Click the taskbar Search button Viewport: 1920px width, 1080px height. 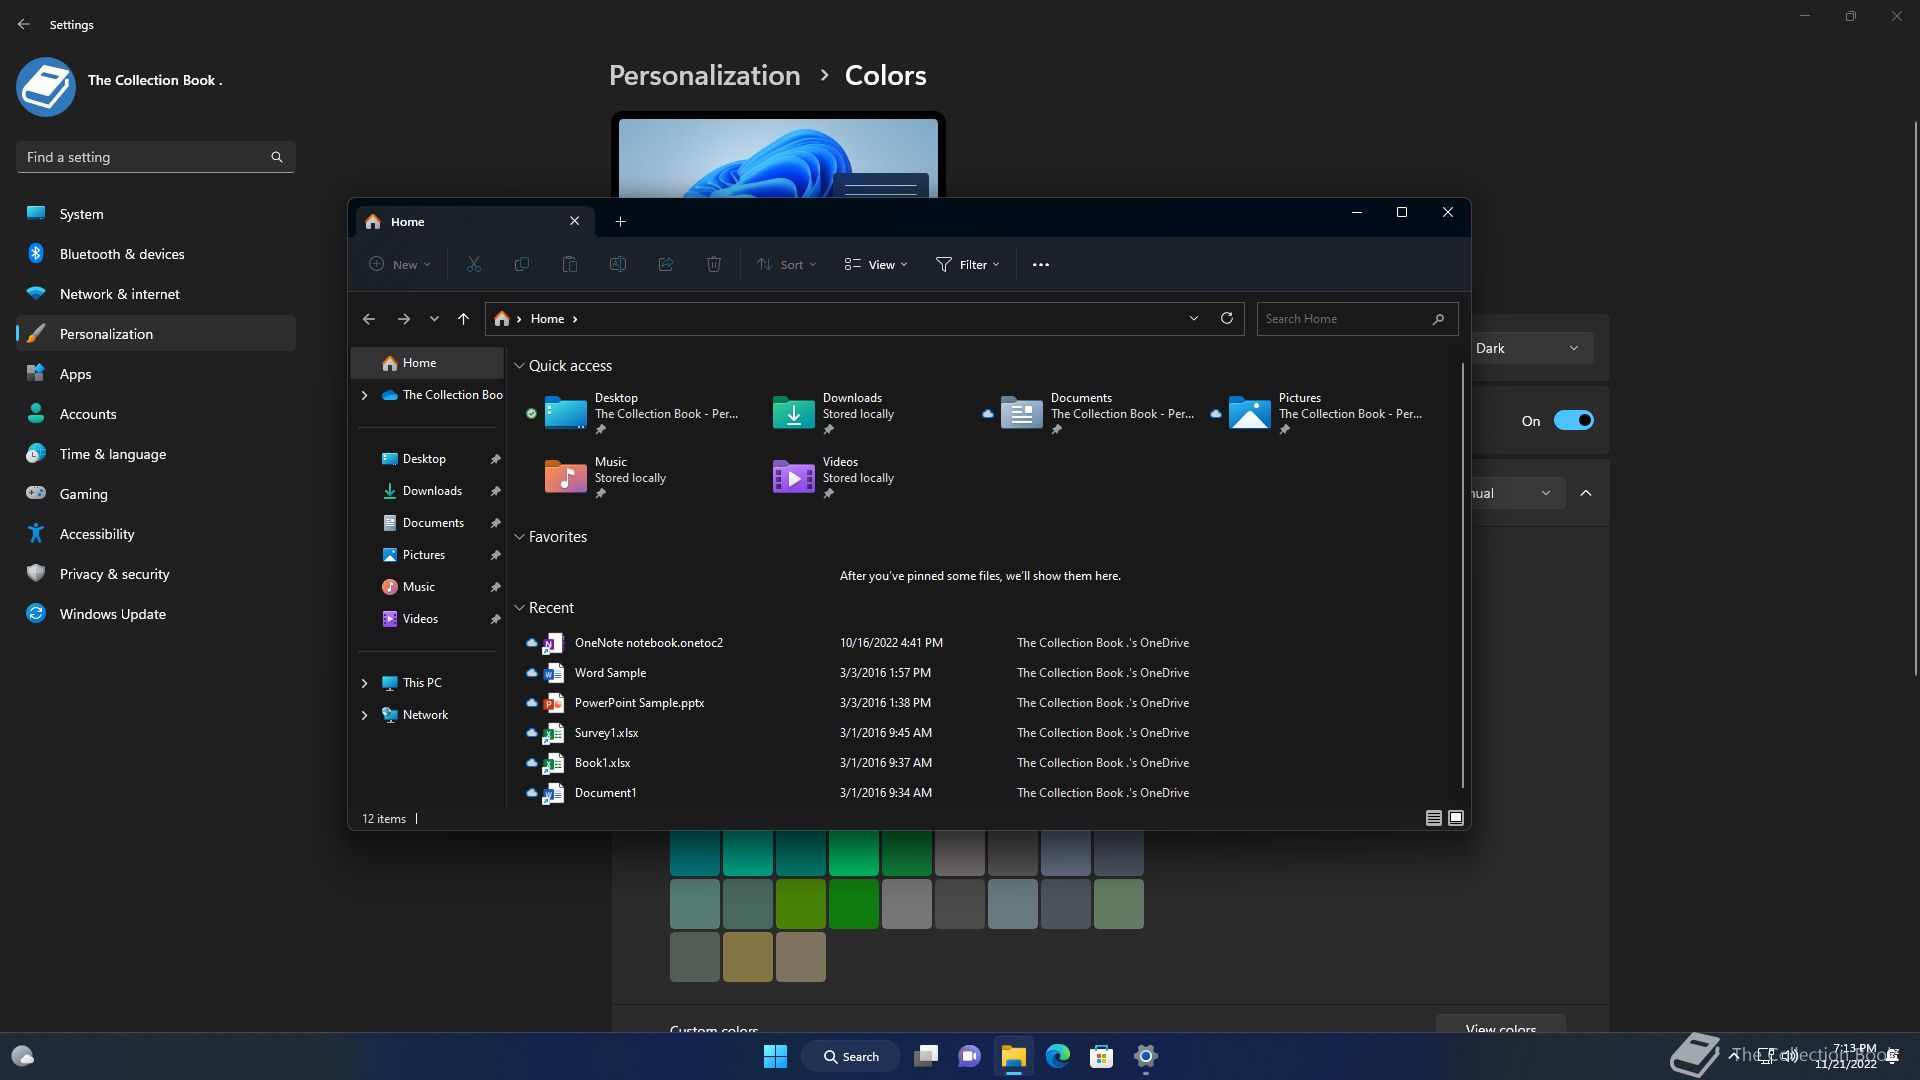pyautogui.click(x=852, y=1056)
